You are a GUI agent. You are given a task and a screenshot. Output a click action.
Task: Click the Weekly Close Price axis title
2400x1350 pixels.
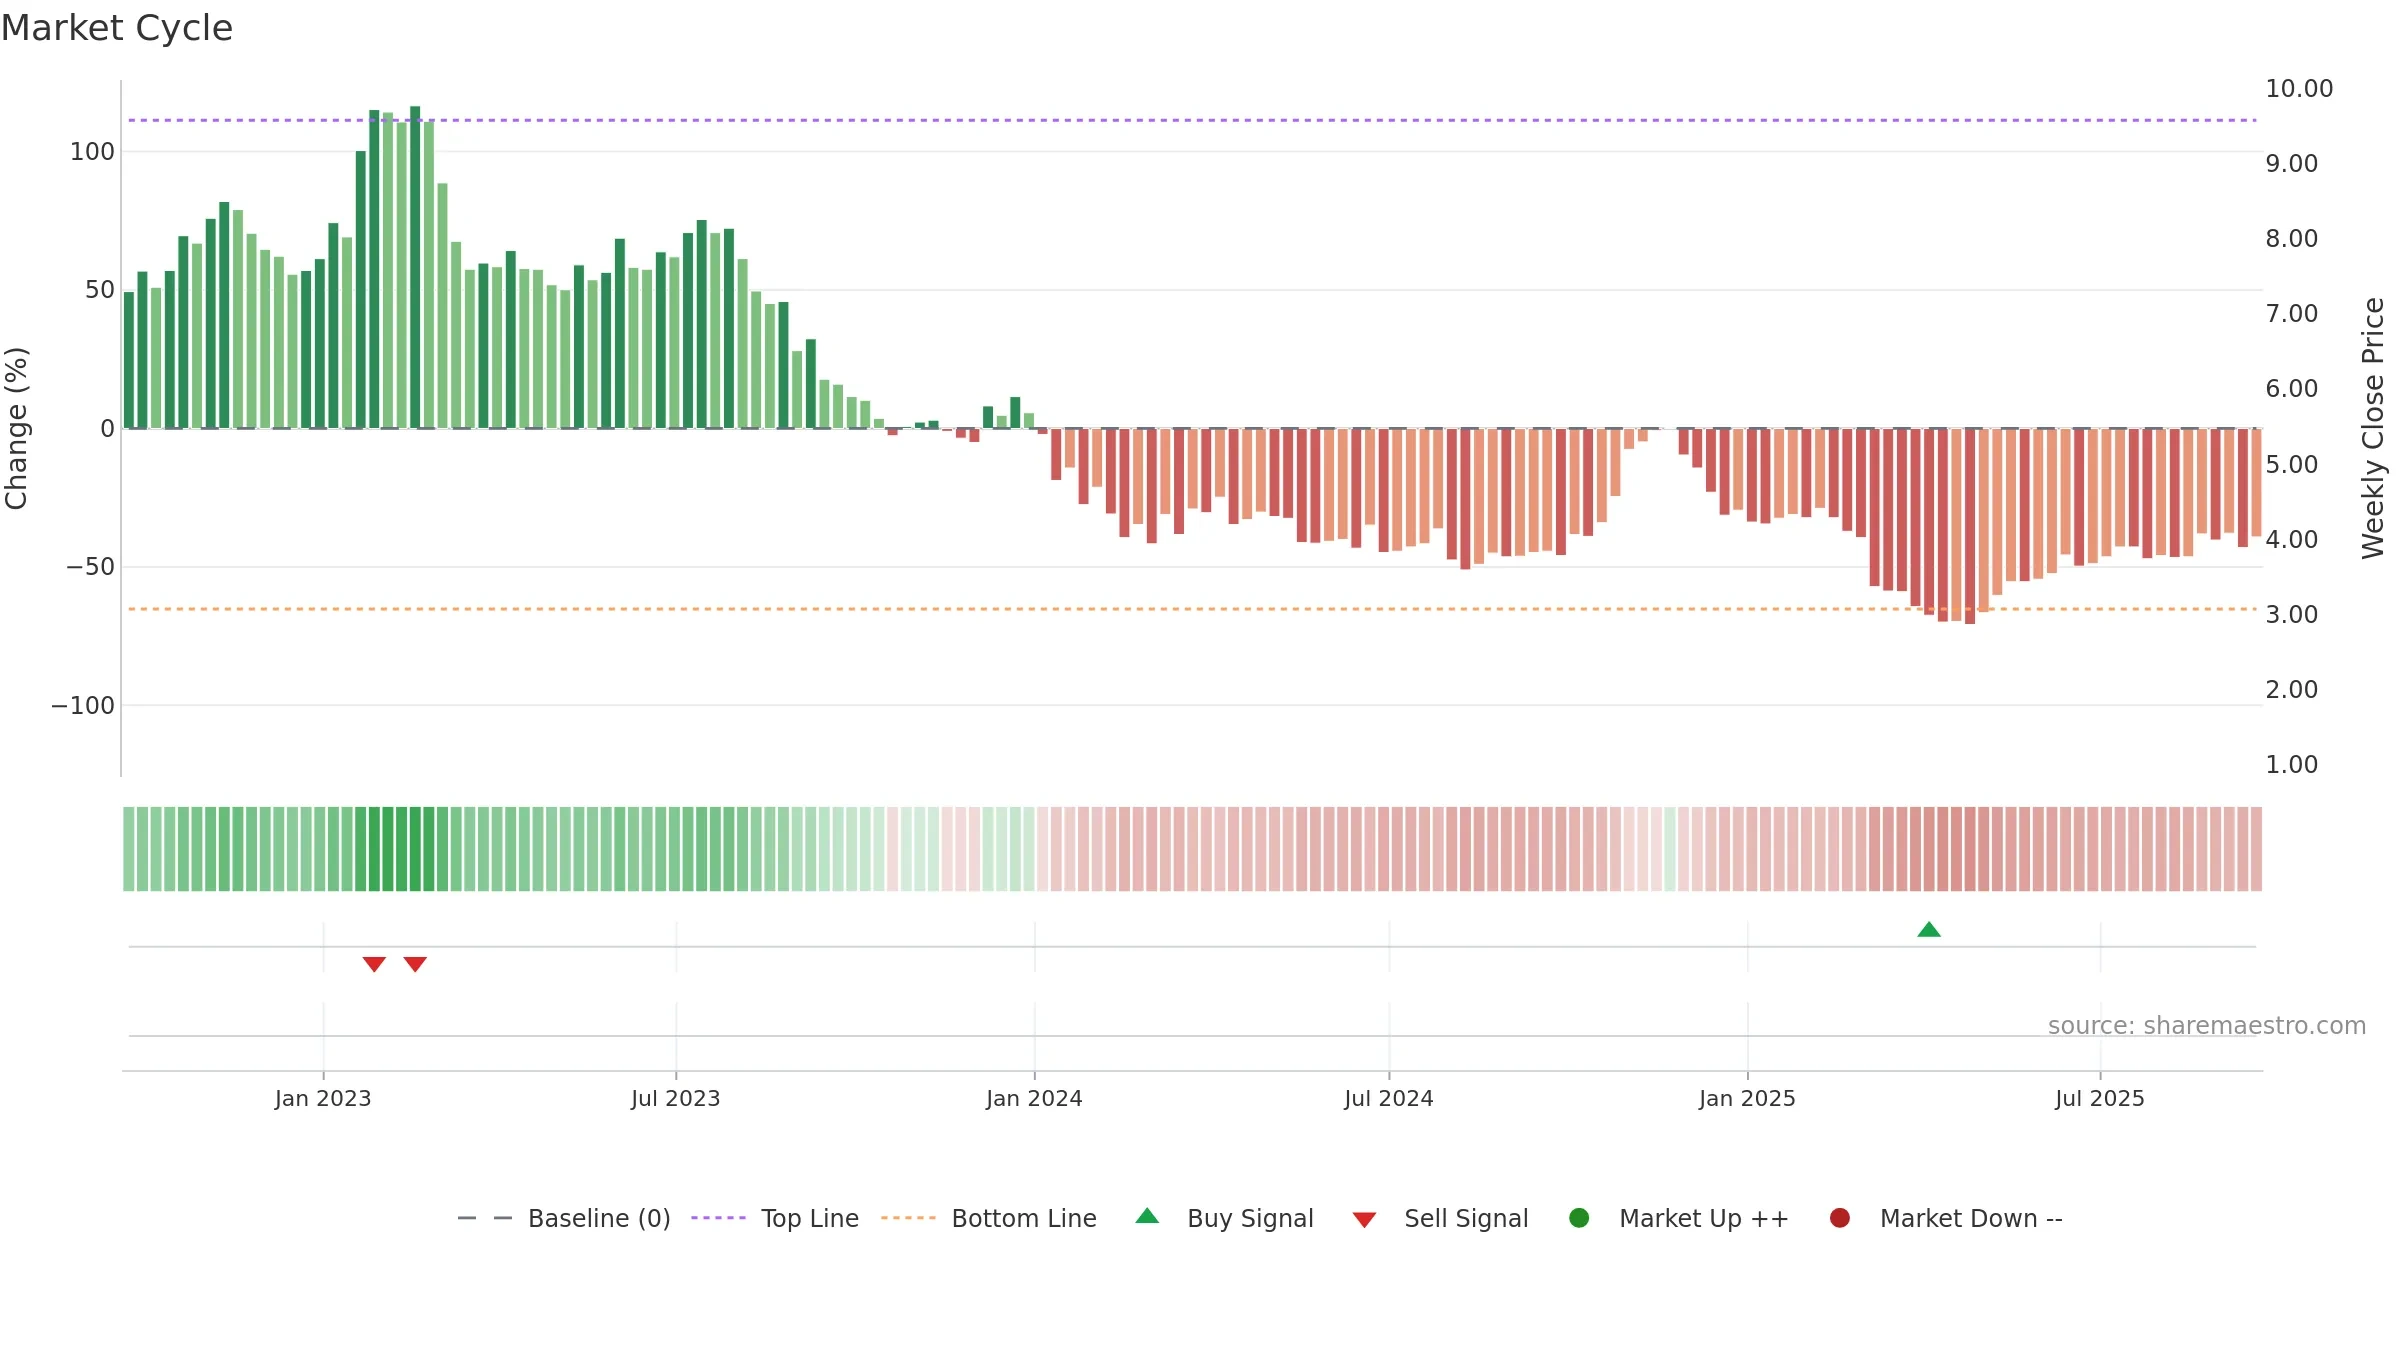coord(2373,428)
